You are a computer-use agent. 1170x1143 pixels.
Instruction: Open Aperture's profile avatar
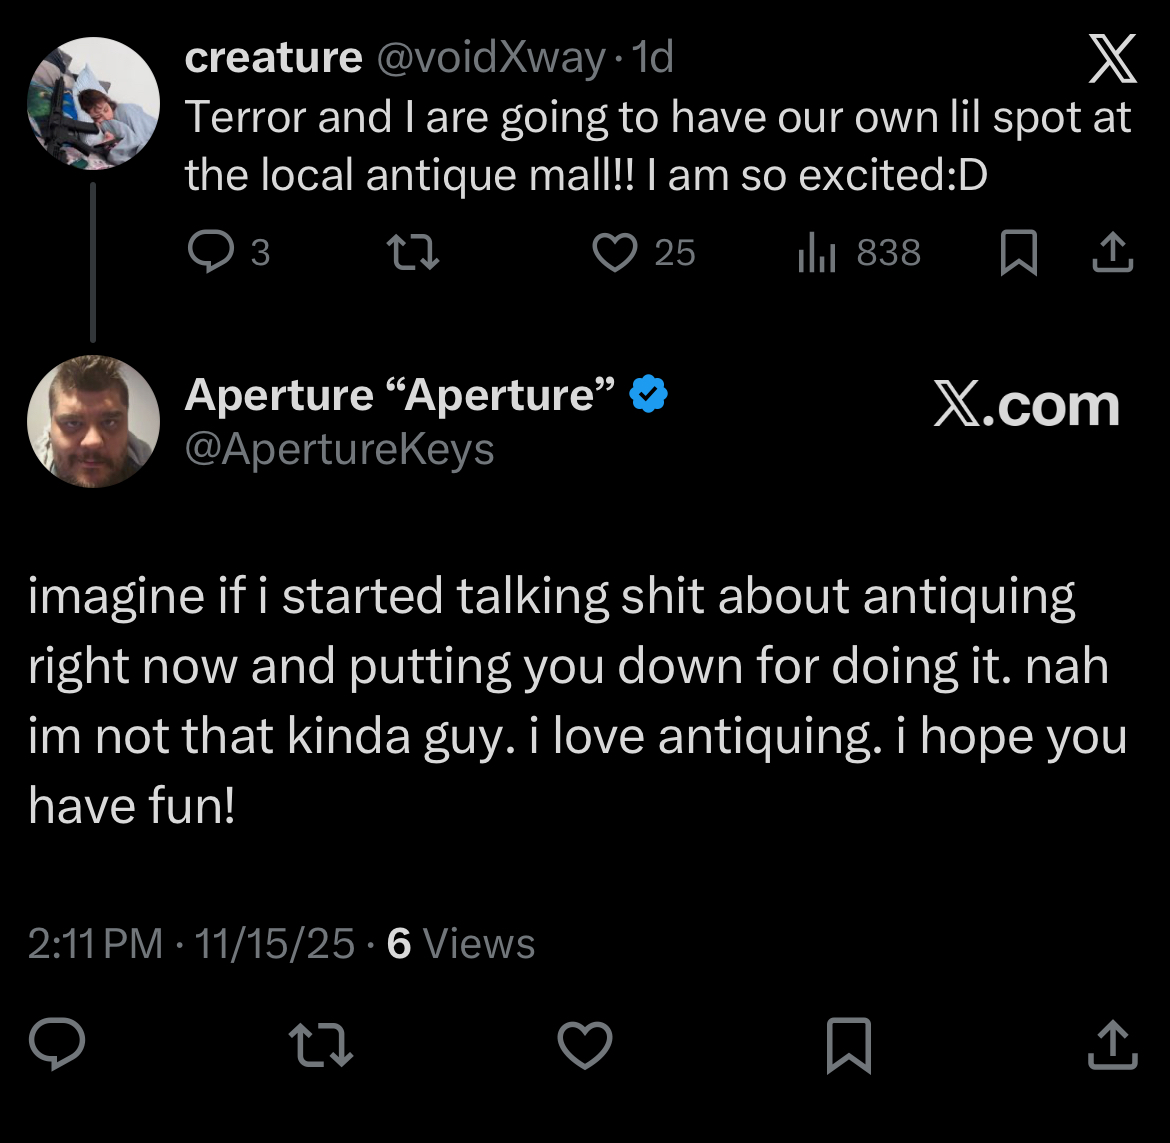(x=93, y=421)
